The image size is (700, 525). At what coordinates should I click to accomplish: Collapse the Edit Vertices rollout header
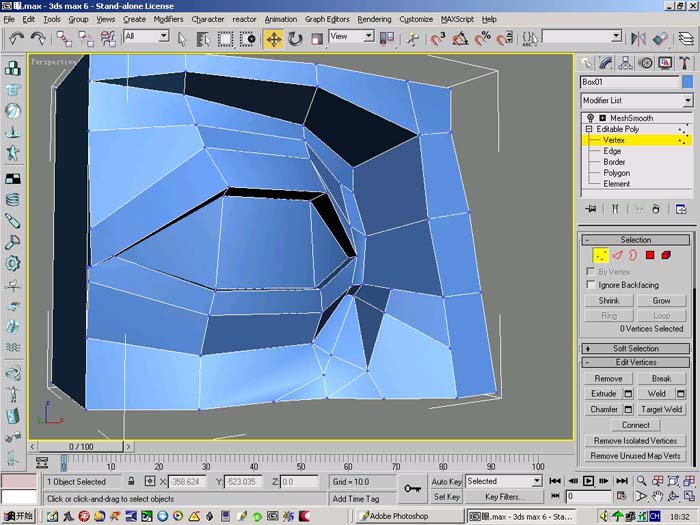click(x=635, y=362)
